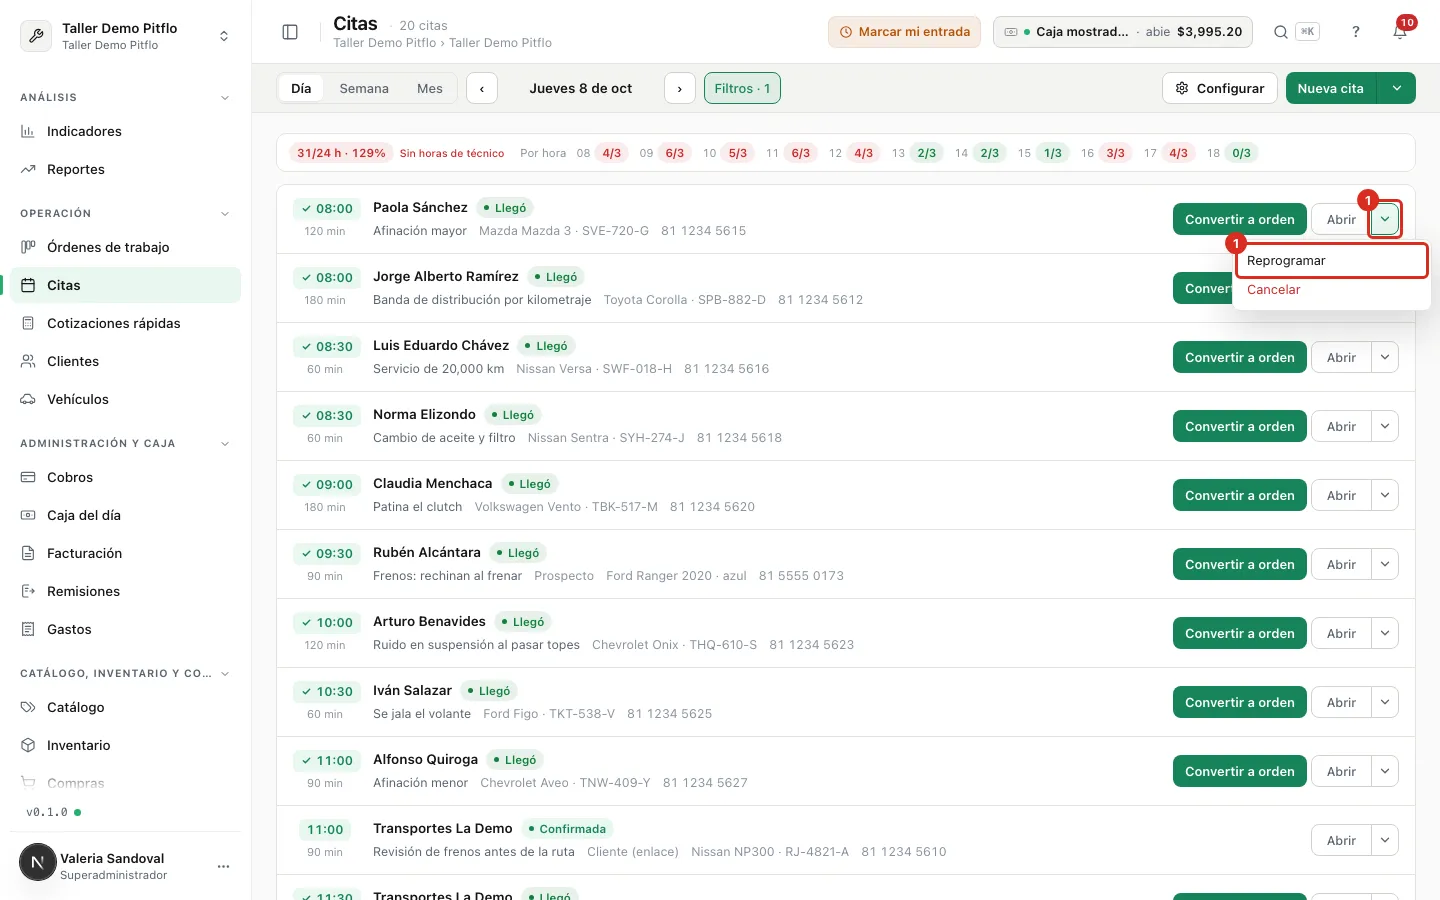Open Reportes in sidebar
The height and width of the screenshot is (900, 1440).
click(125, 169)
